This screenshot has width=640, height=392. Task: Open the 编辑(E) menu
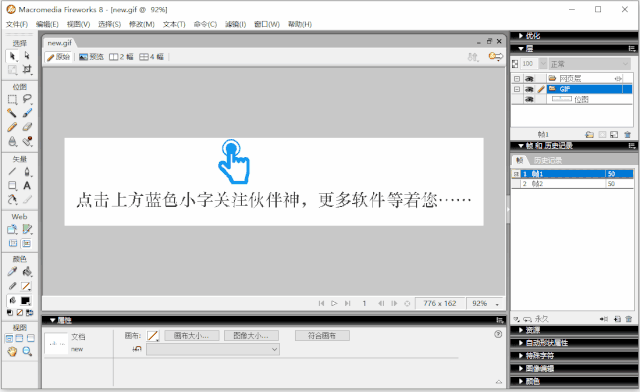point(47,24)
